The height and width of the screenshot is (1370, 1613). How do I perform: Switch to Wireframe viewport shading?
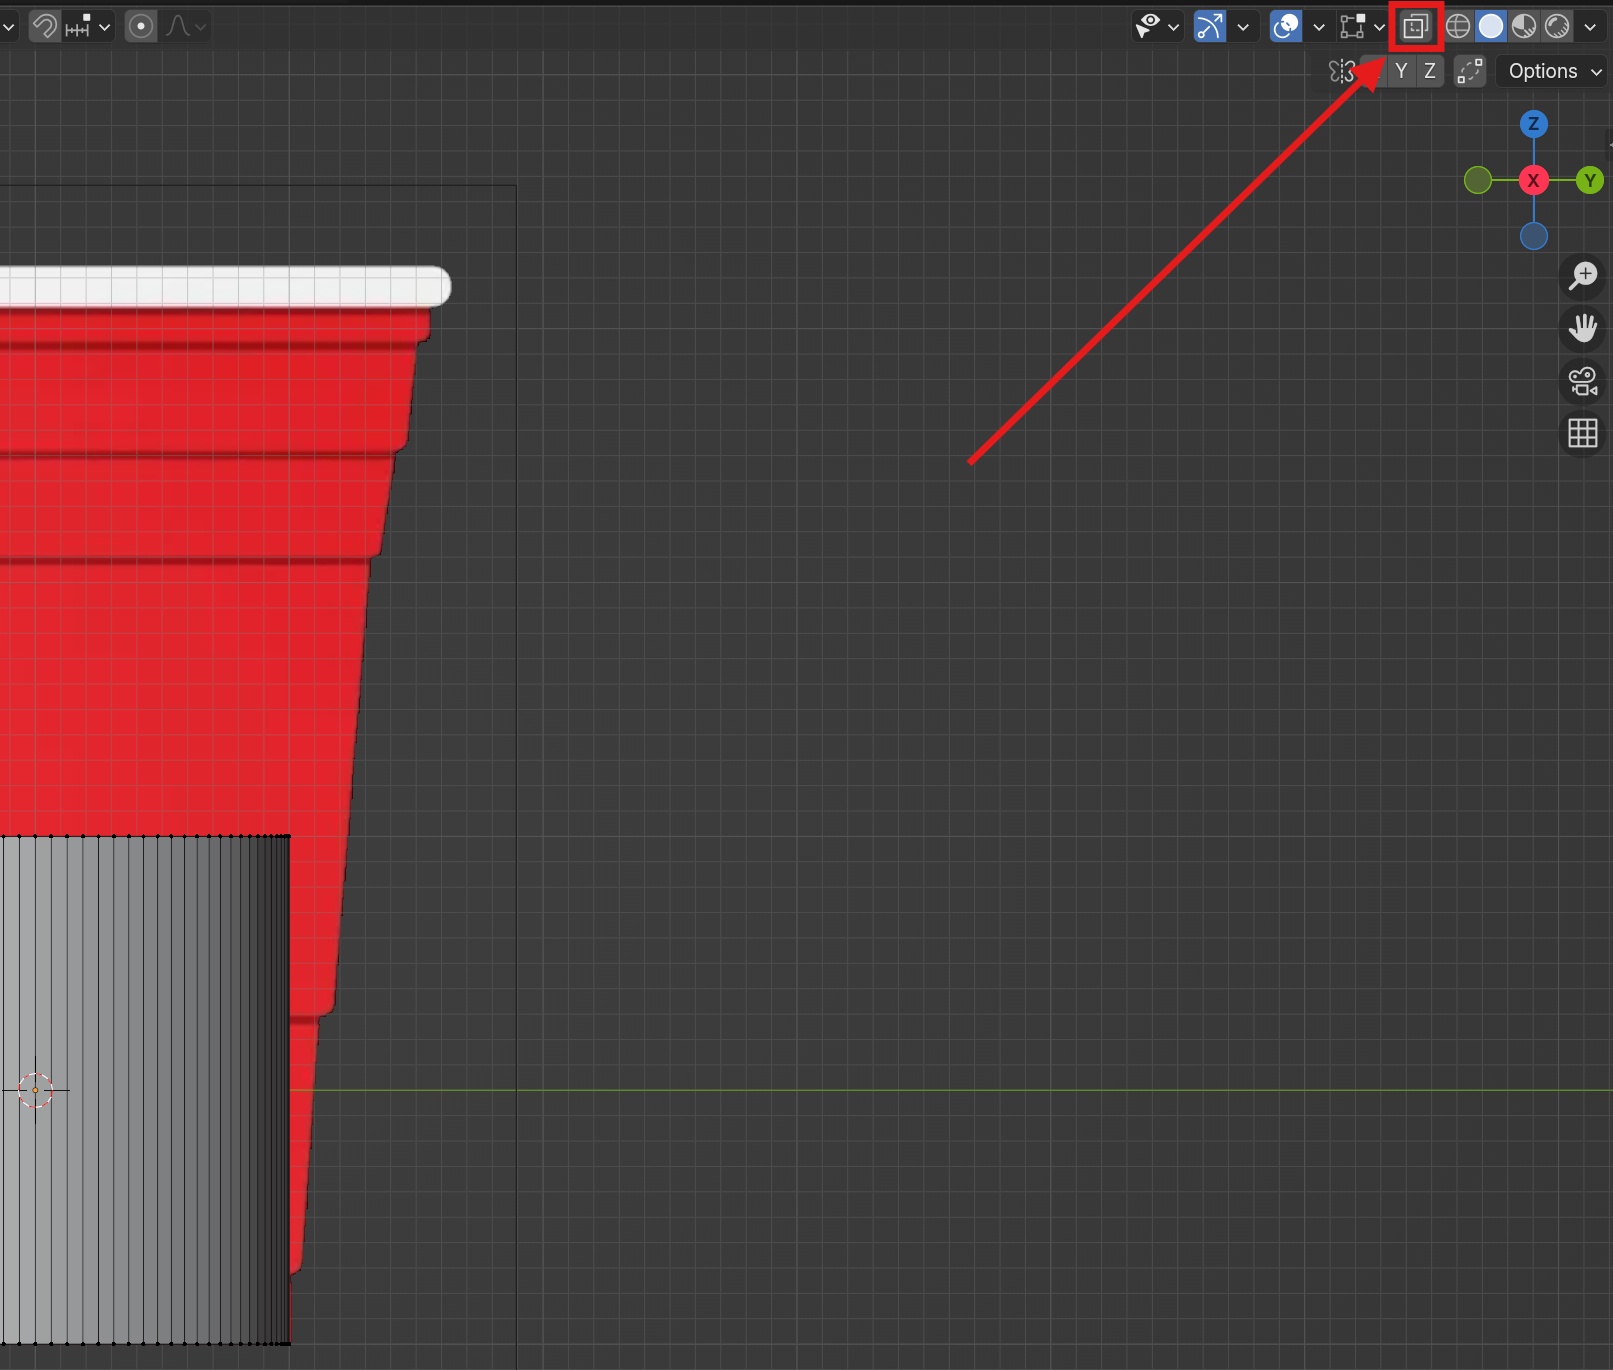[x=1458, y=26]
